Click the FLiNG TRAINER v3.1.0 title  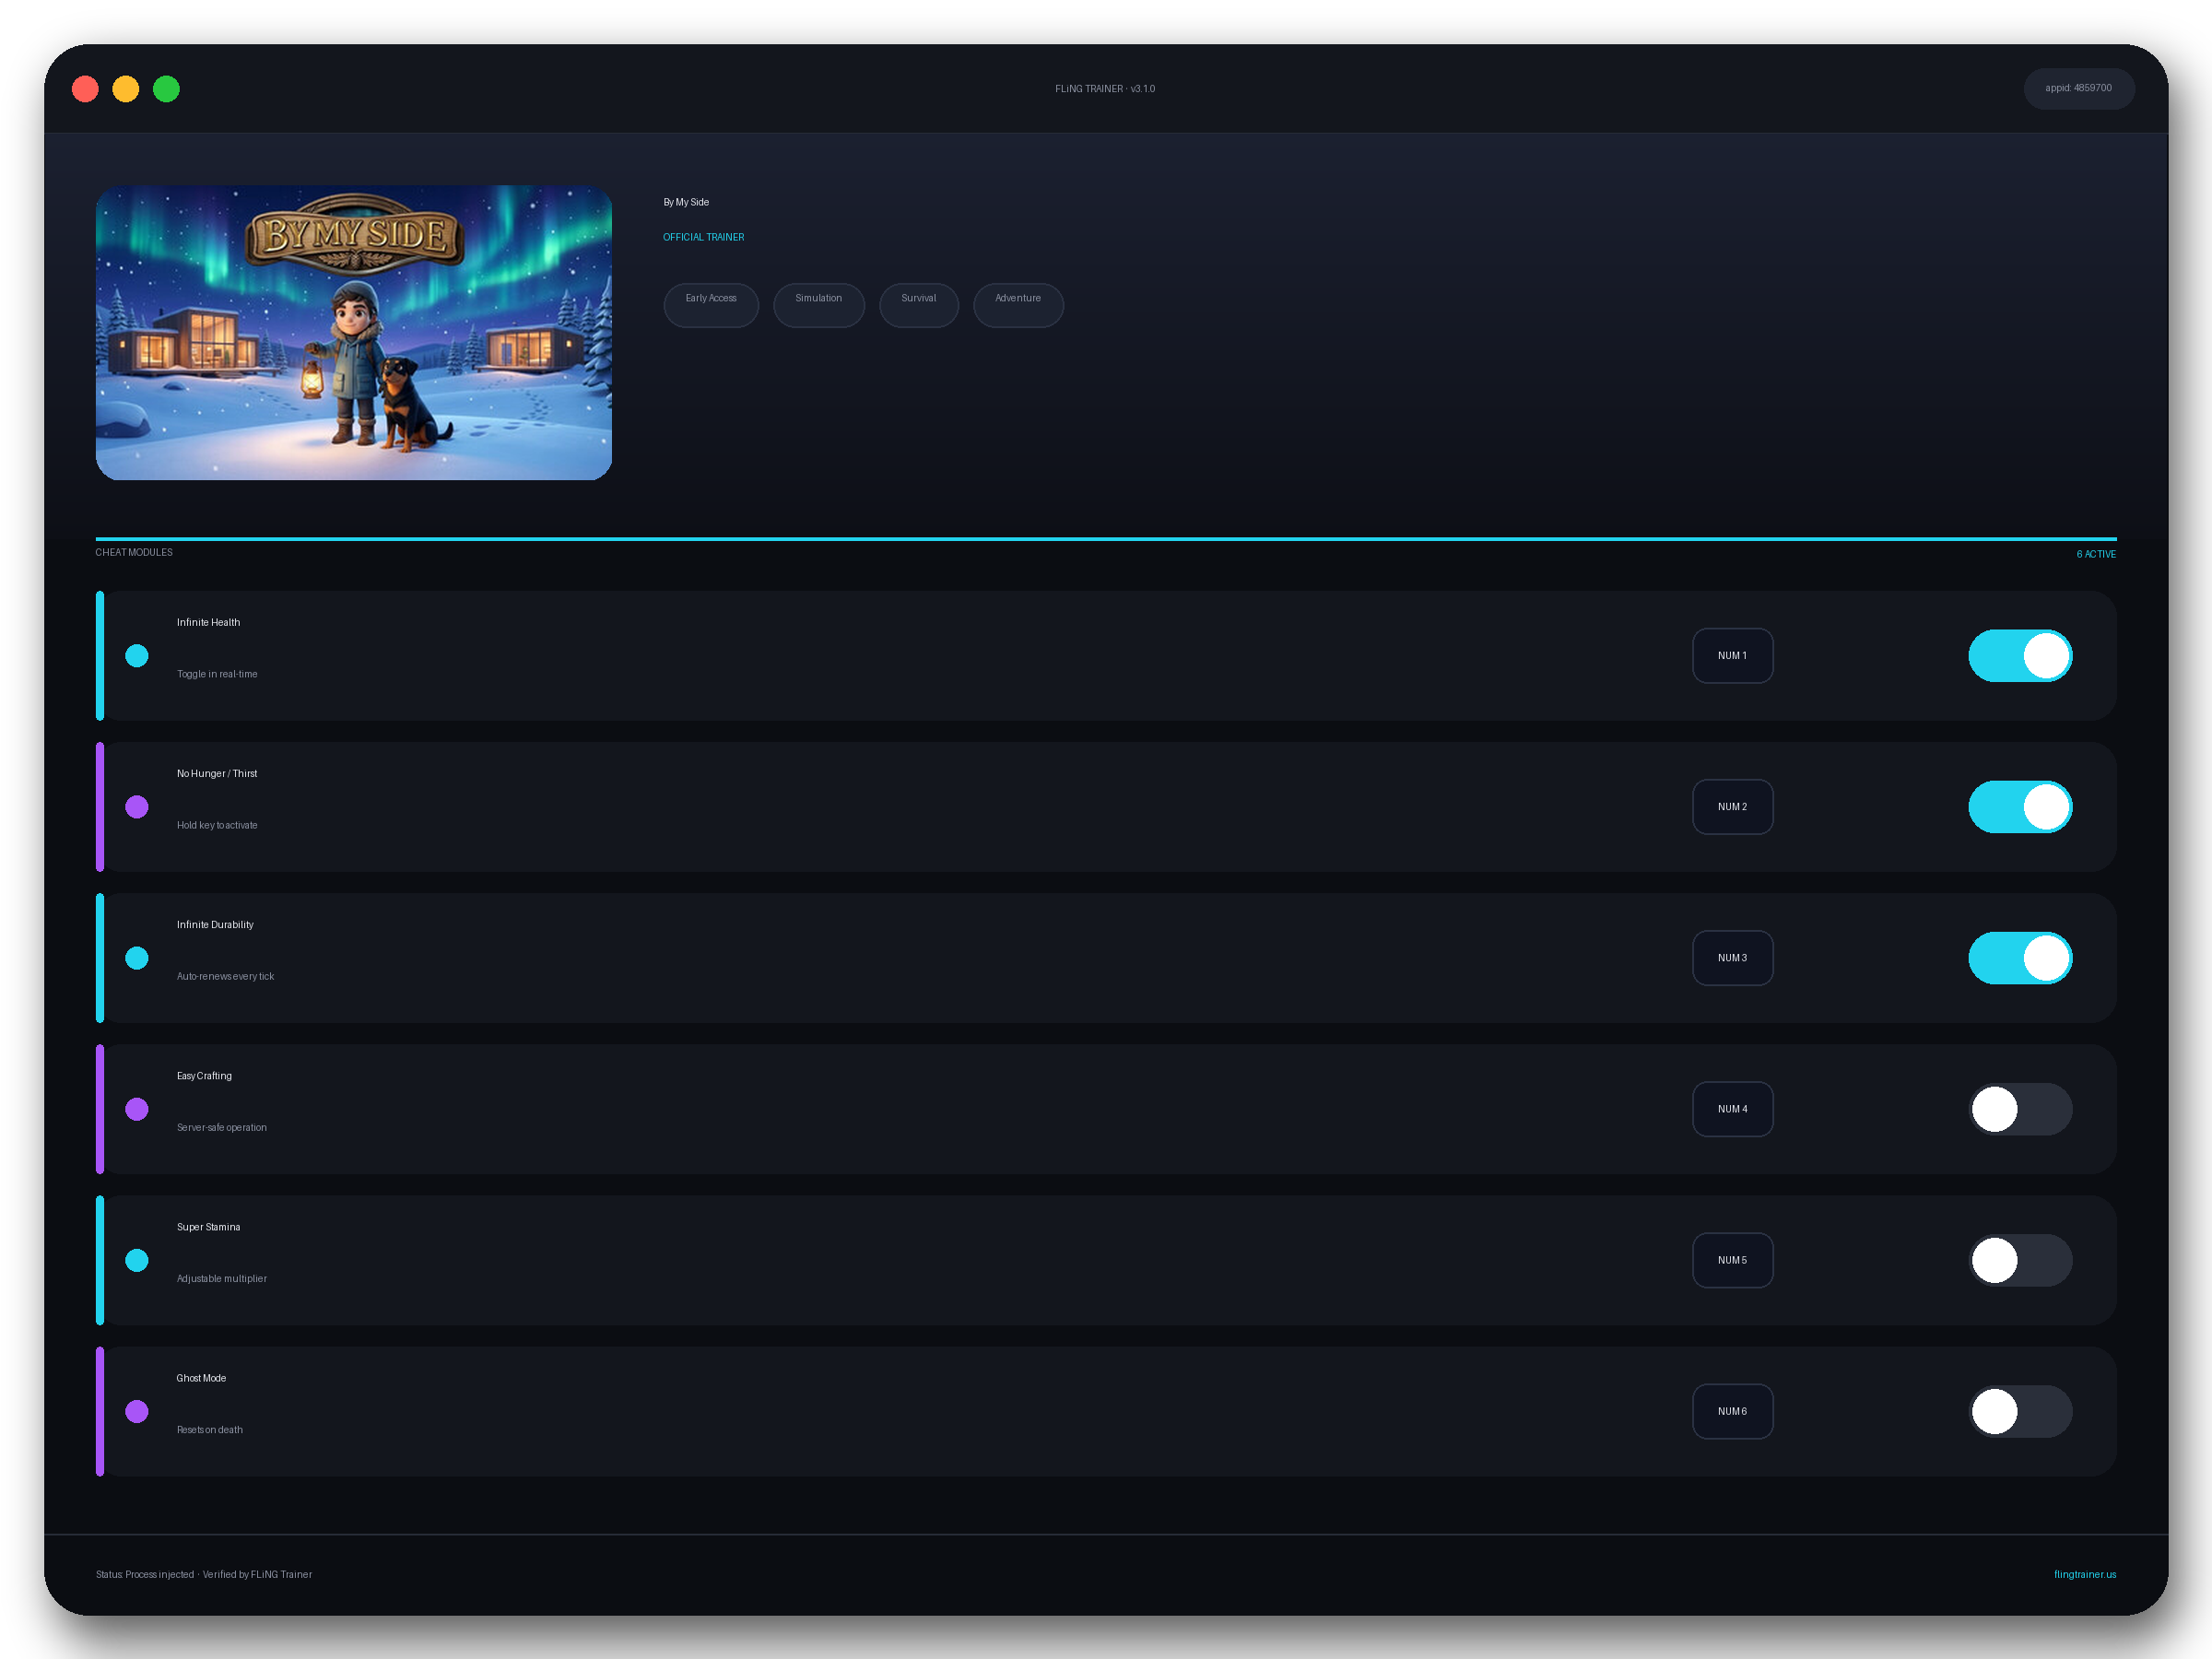pos(1105,89)
